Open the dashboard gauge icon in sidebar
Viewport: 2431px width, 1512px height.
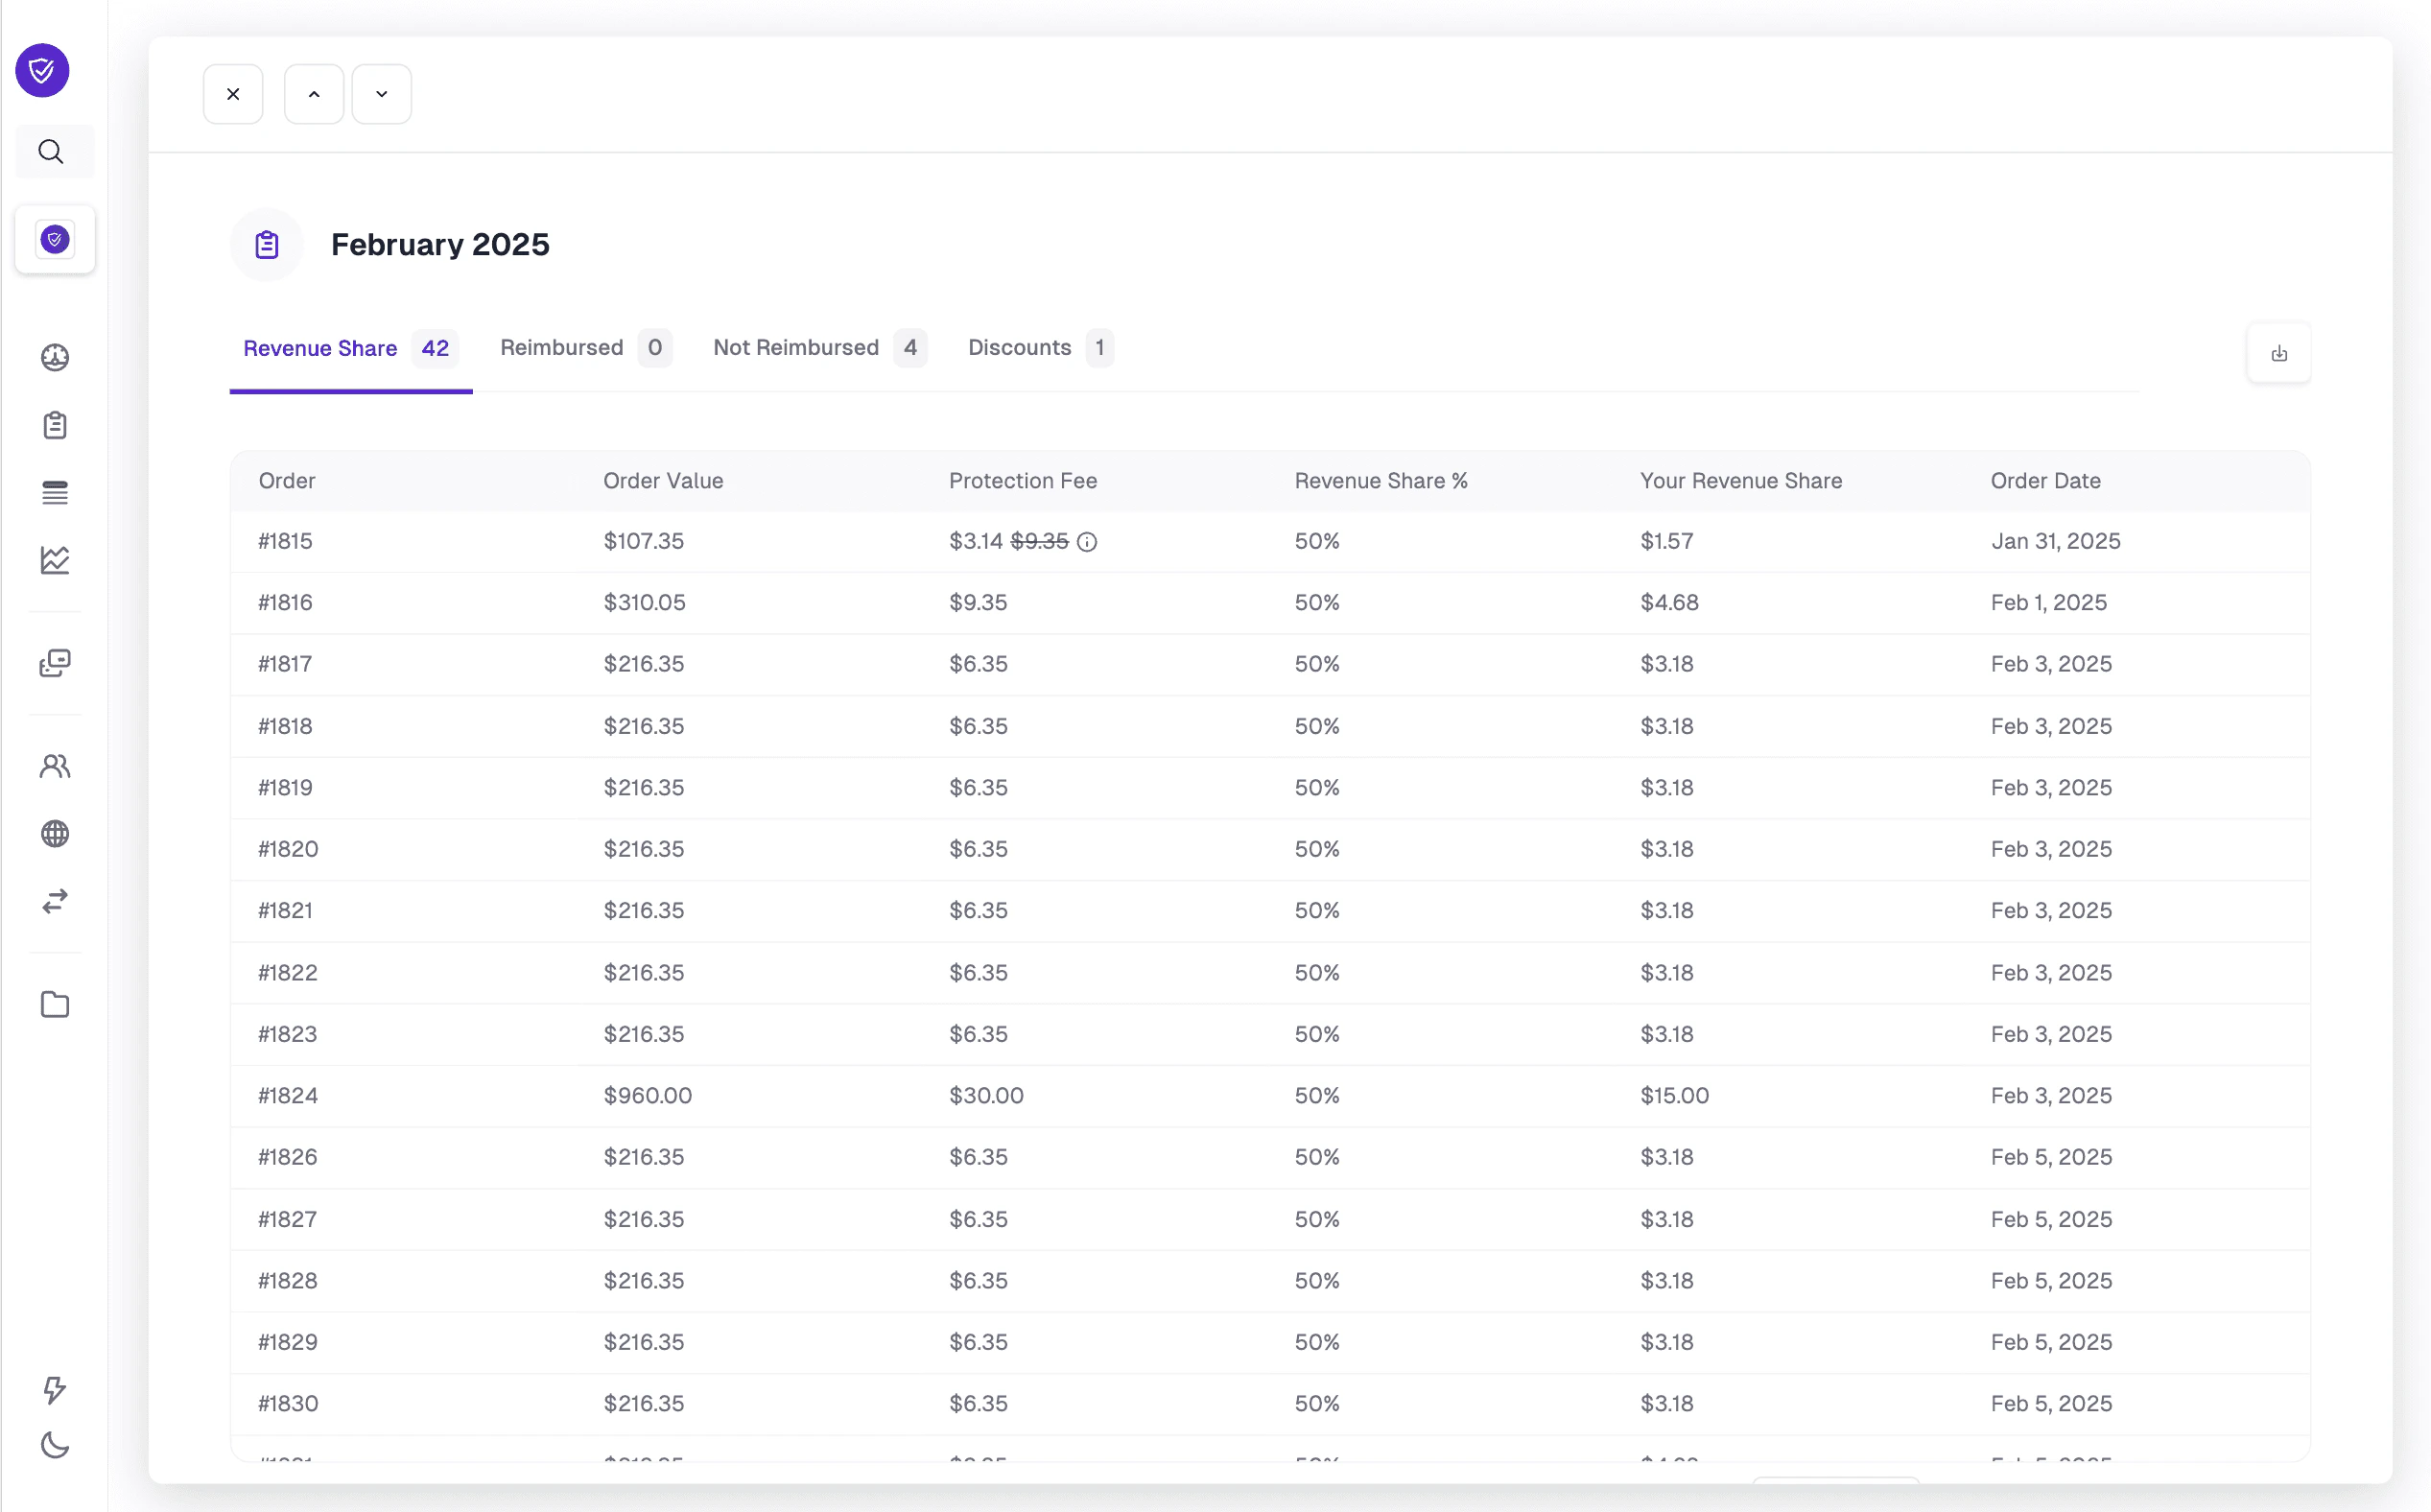point(55,357)
